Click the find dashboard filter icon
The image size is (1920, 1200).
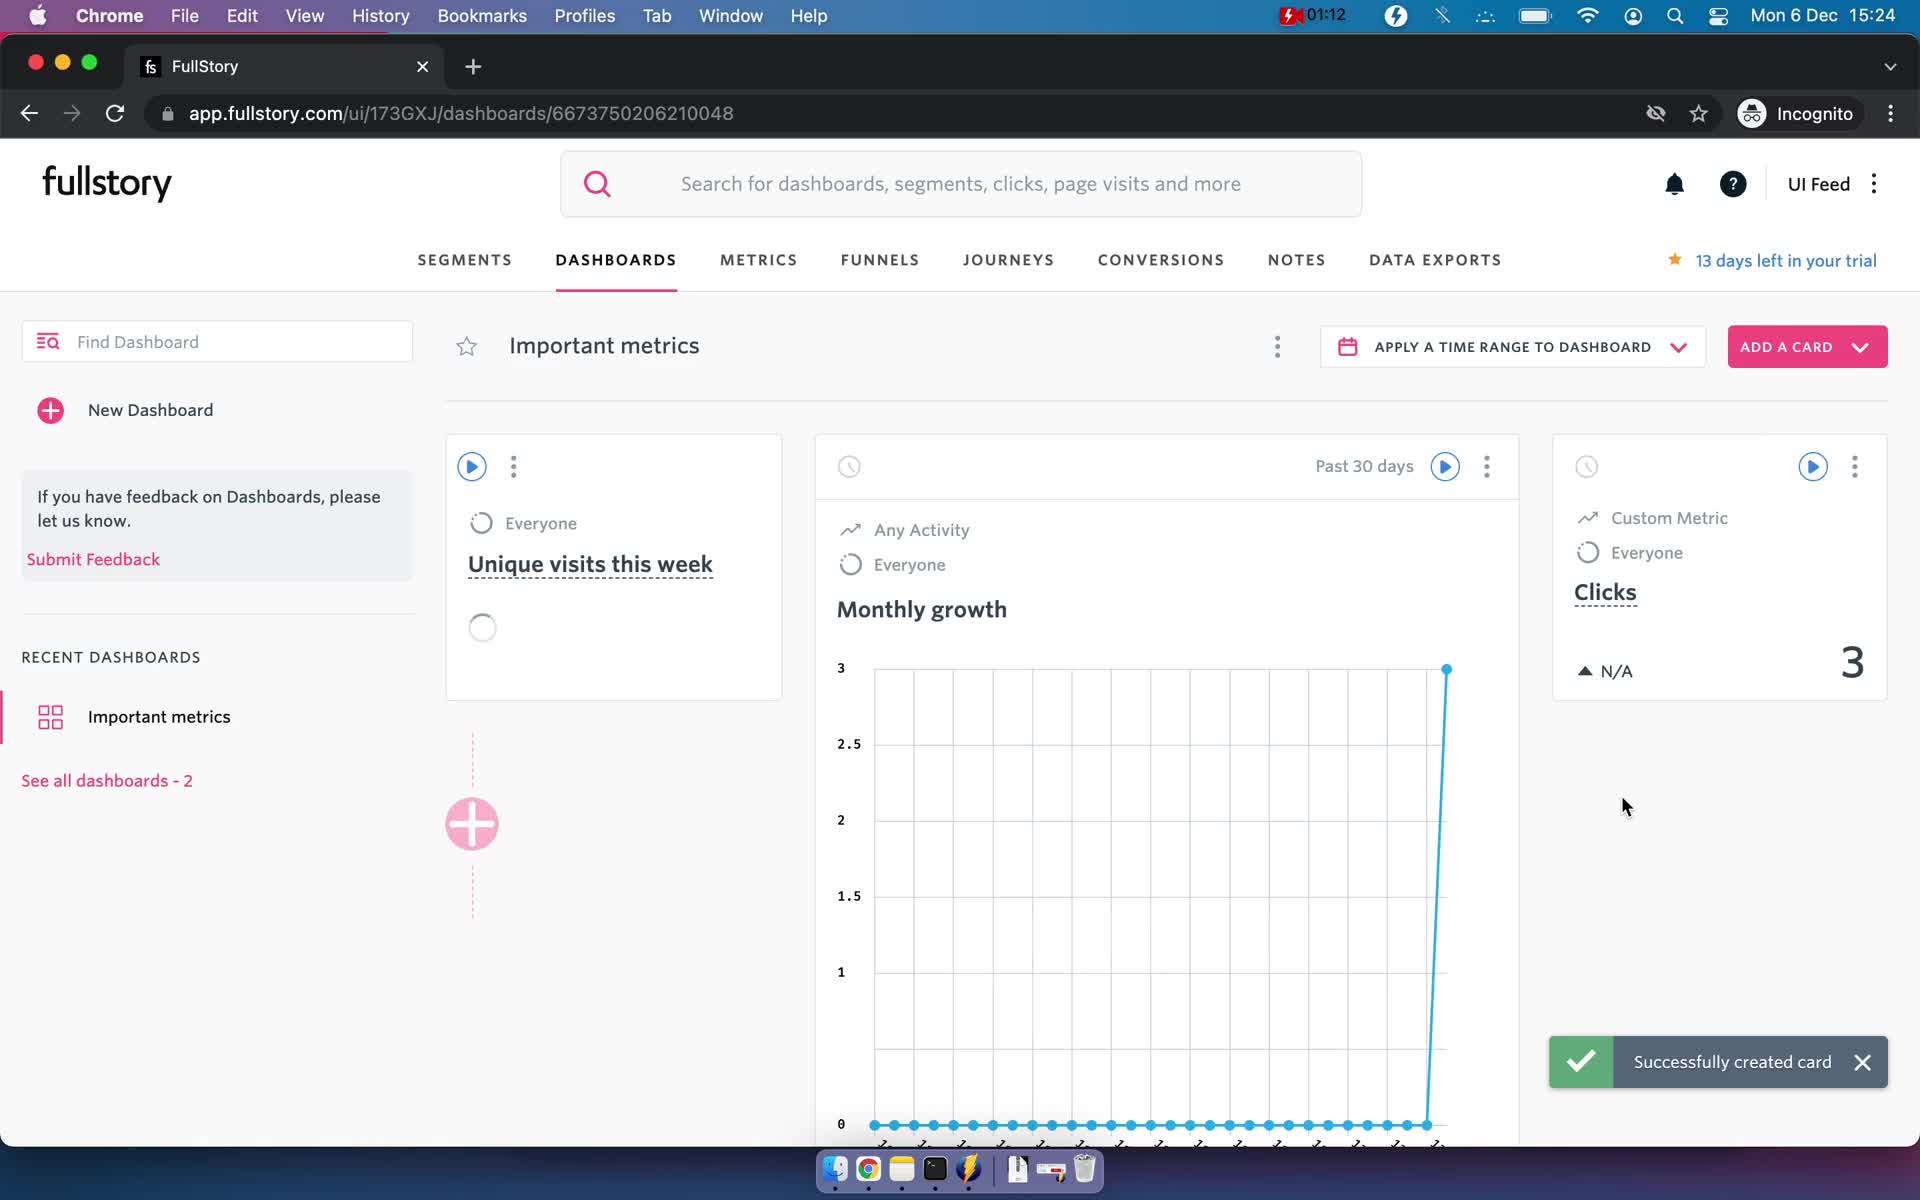[48, 342]
